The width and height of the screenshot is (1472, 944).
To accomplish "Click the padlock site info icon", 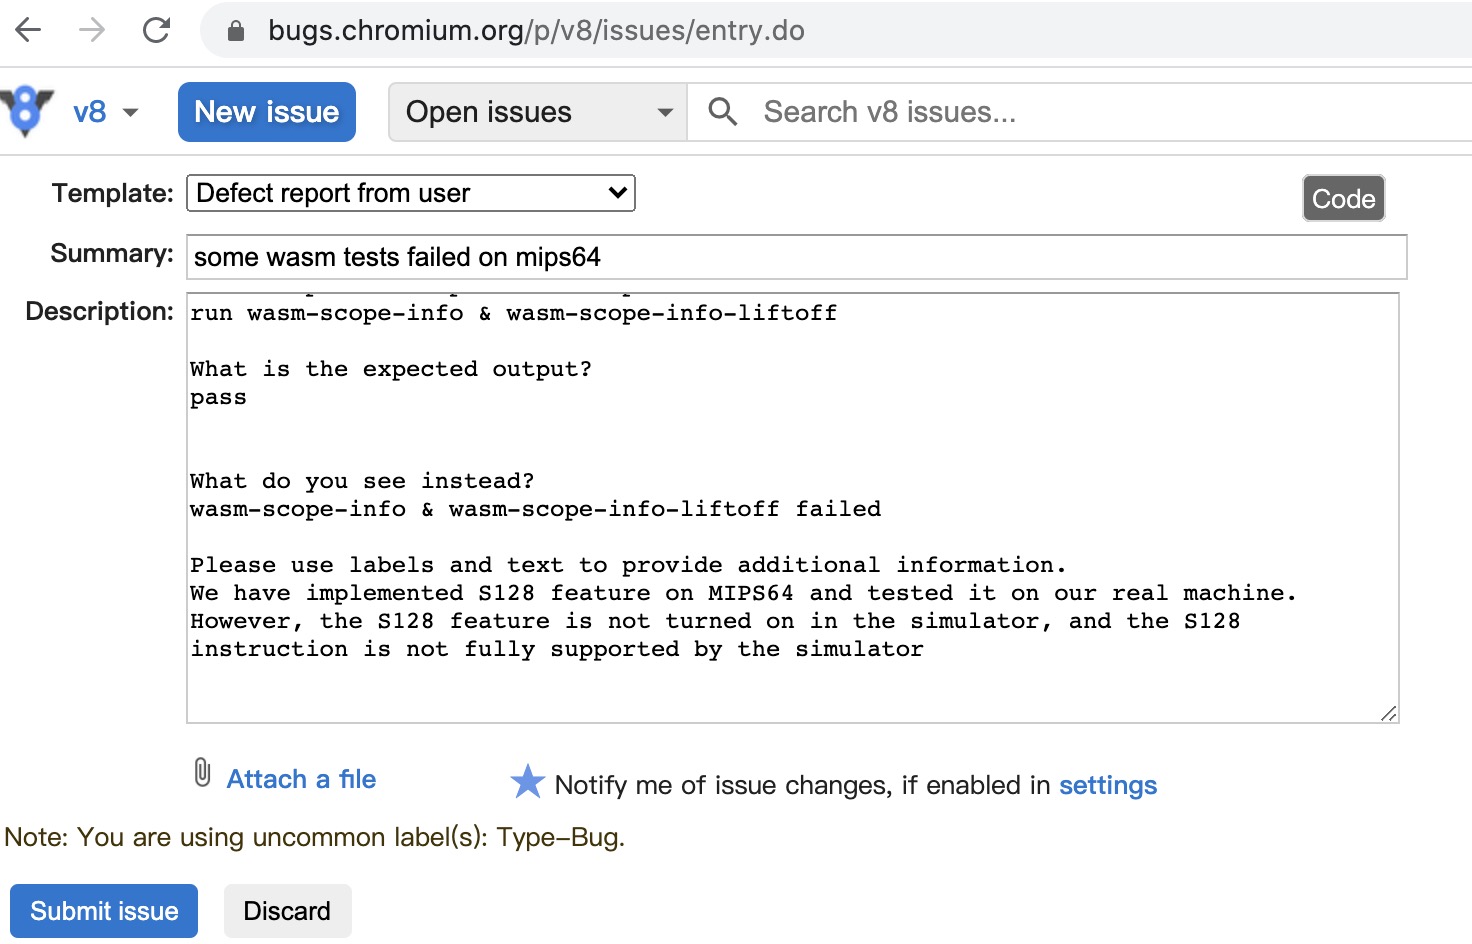I will click(x=236, y=31).
